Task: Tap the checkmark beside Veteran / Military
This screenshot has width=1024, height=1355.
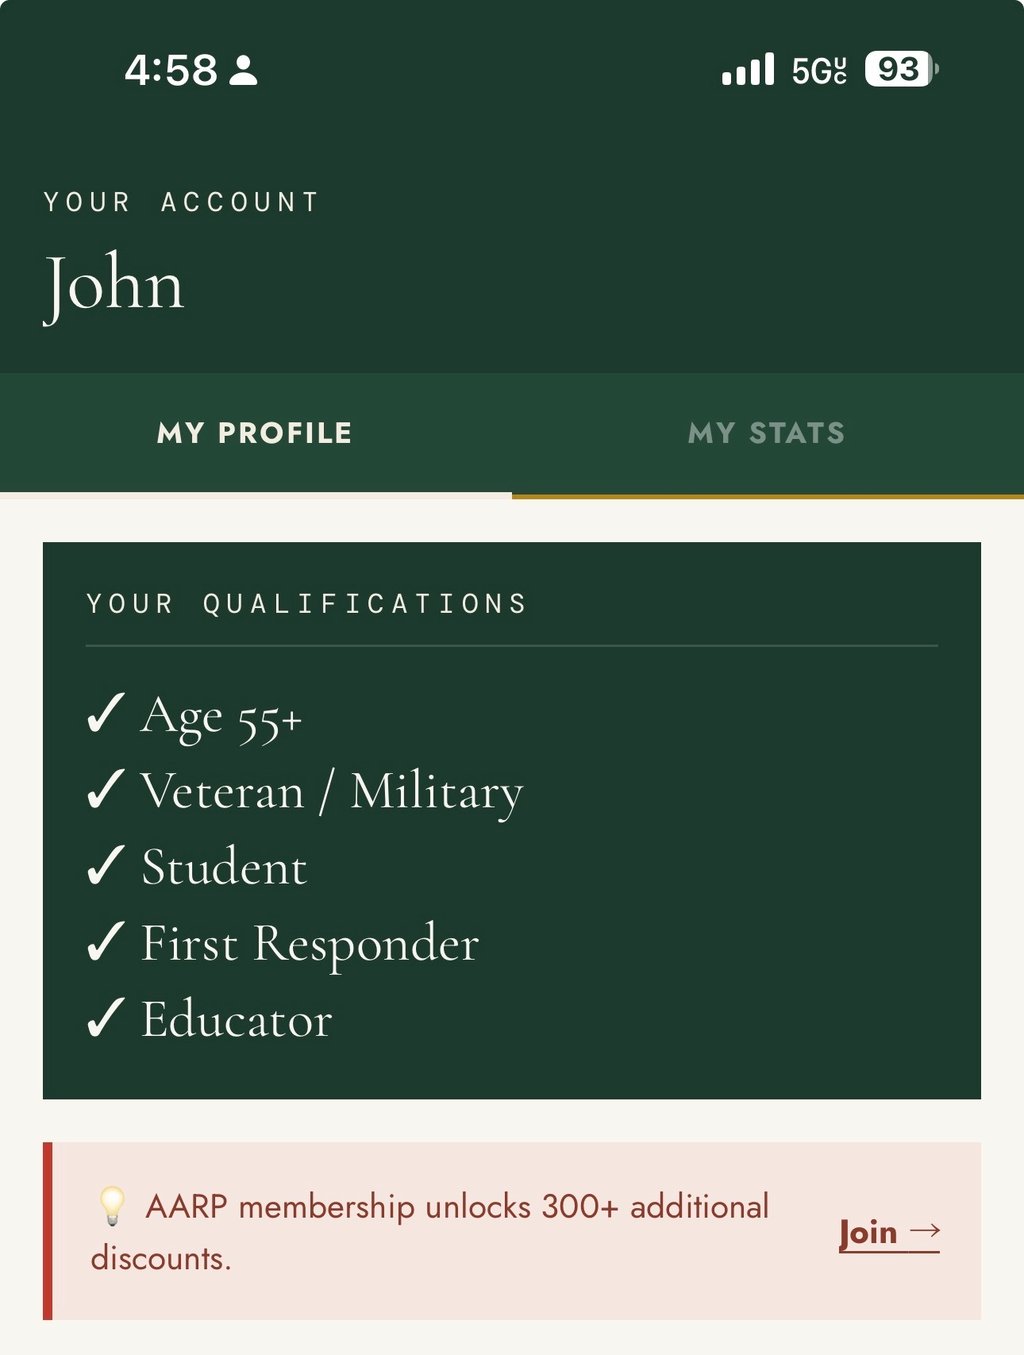Action: point(105,790)
